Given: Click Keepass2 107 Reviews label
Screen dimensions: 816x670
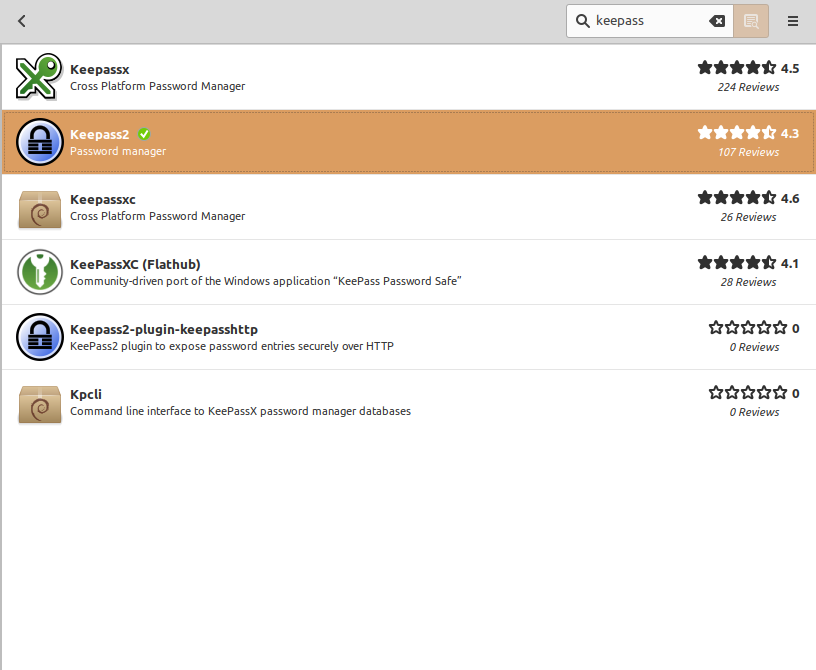Looking at the screenshot, I should pyautogui.click(x=748, y=152).
